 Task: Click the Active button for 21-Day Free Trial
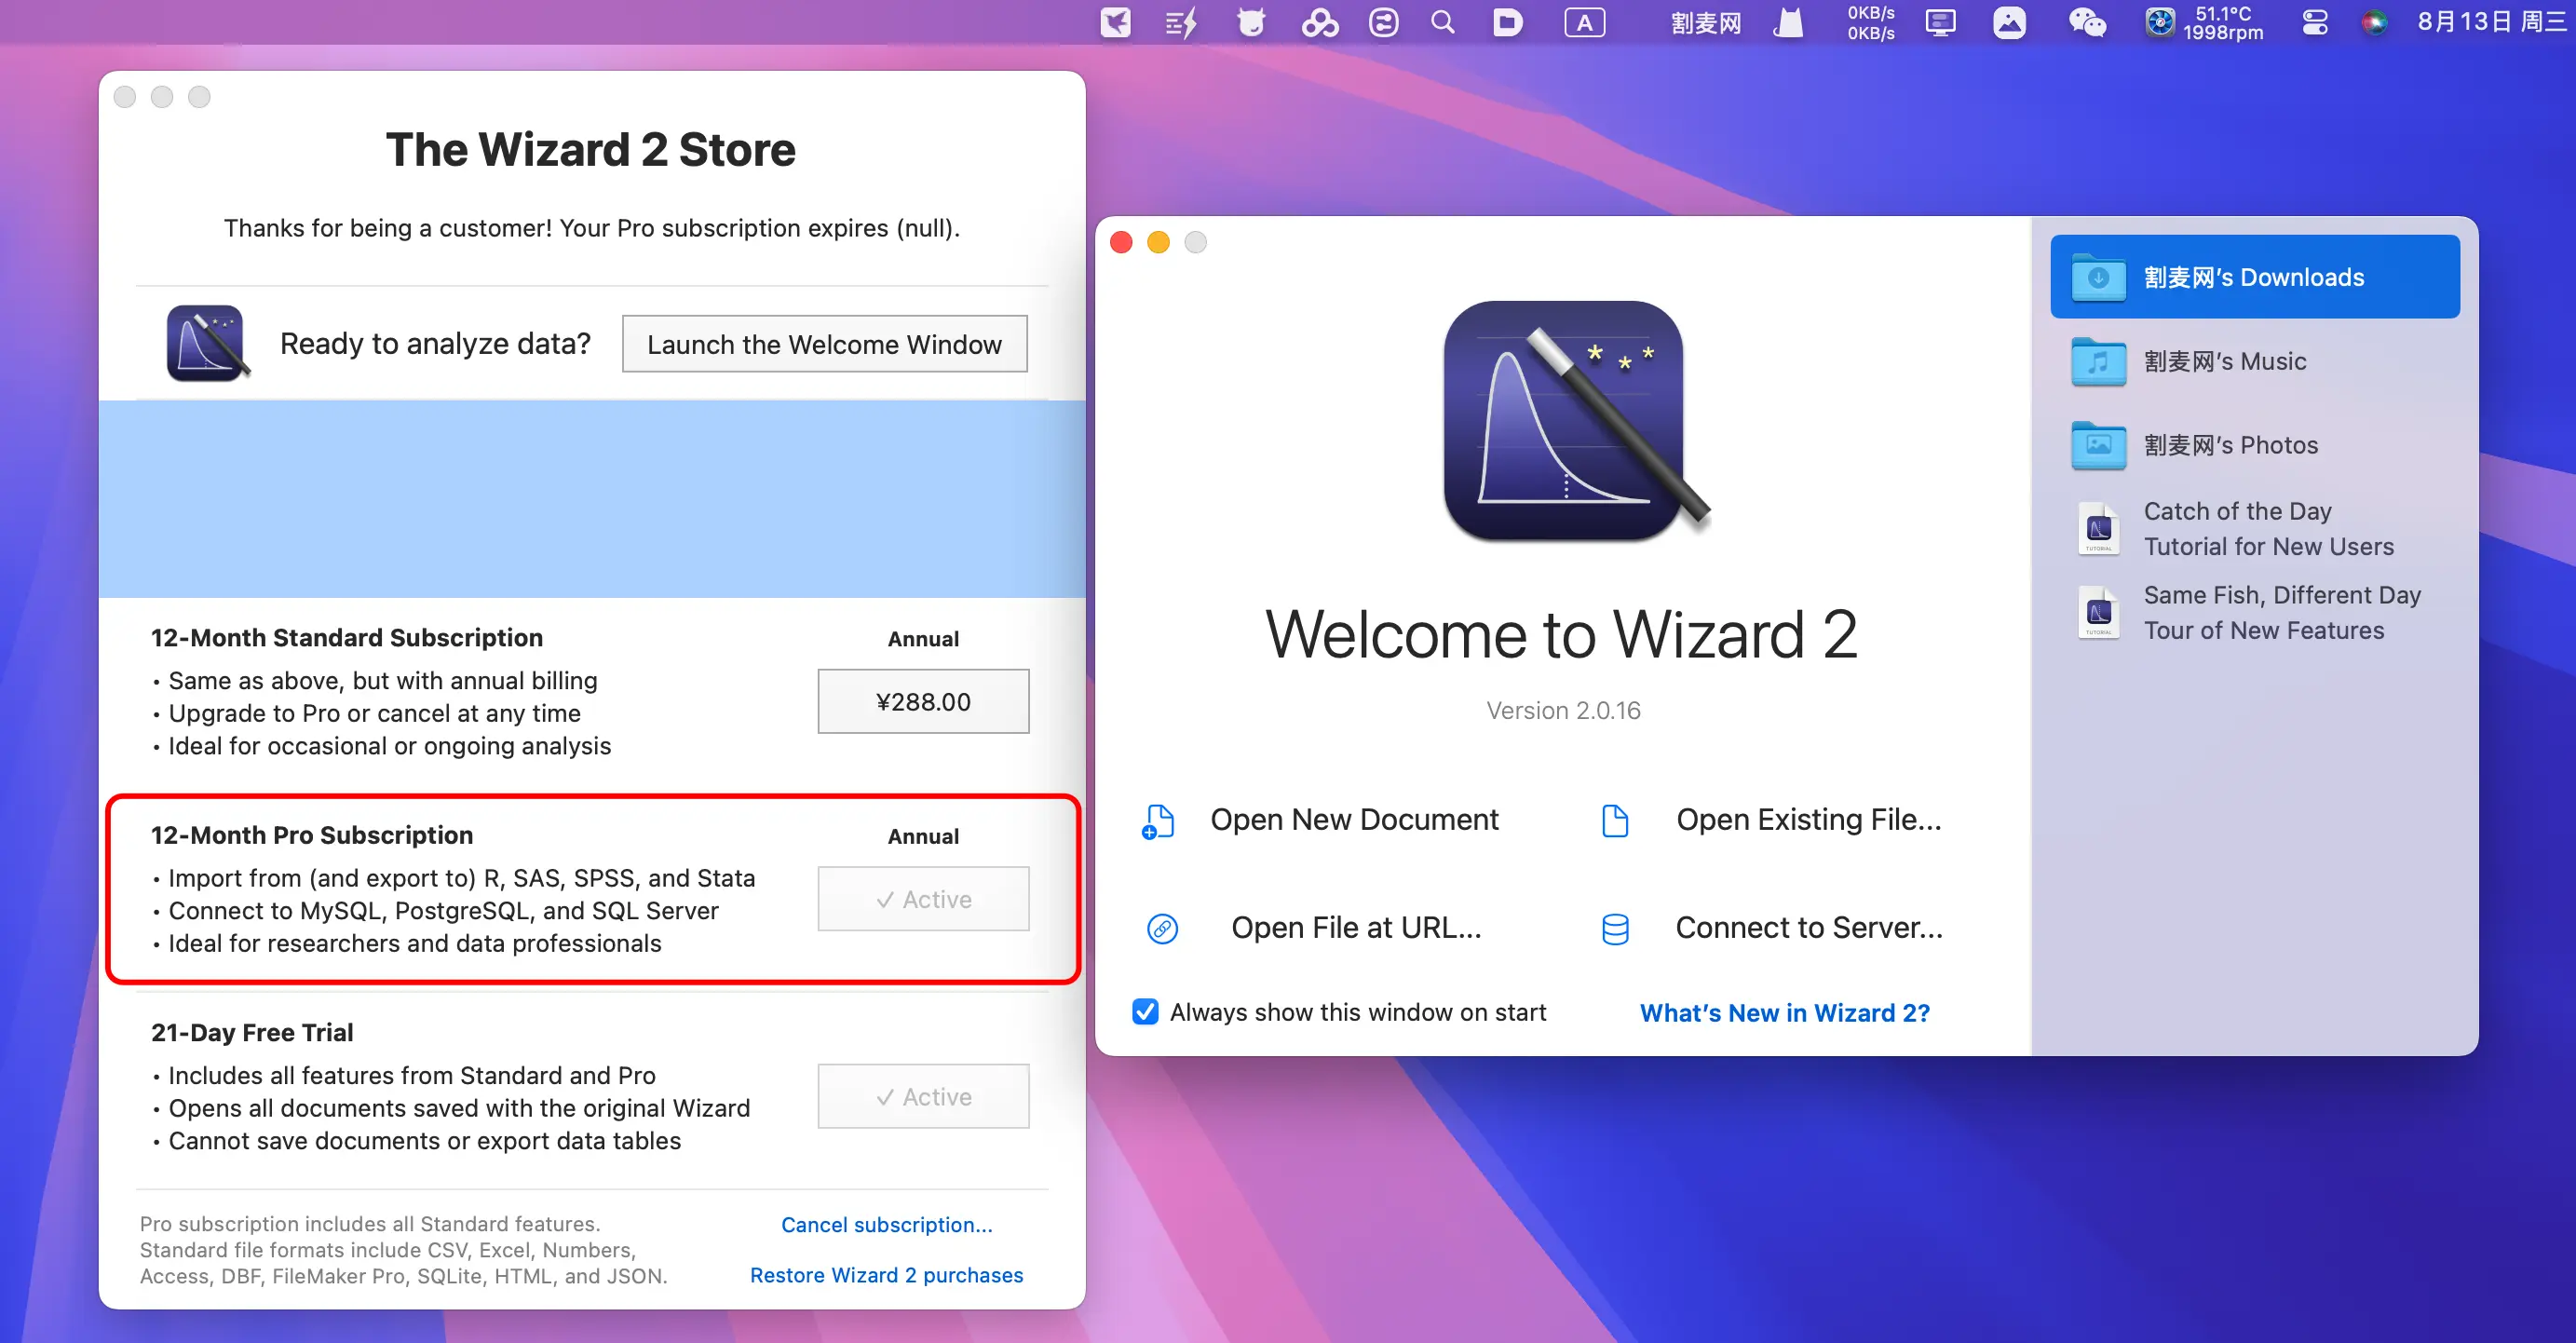click(x=923, y=1096)
